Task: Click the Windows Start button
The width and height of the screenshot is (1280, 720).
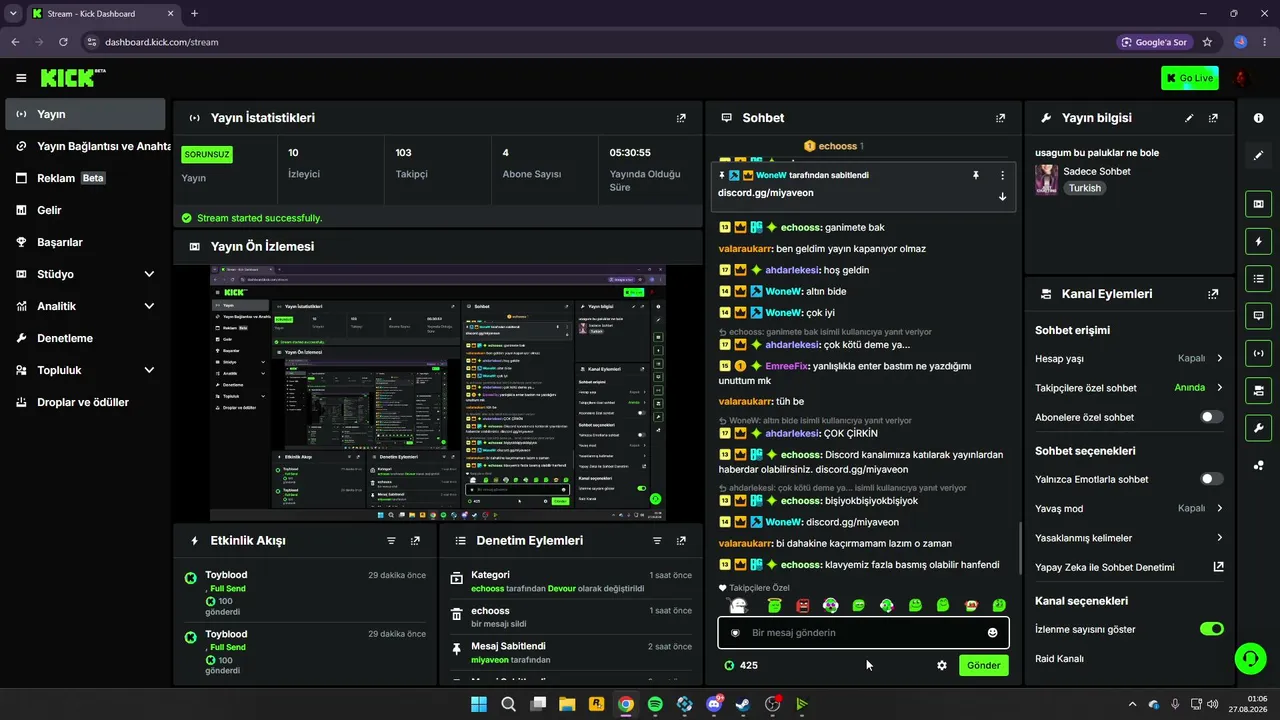Action: point(479,704)
